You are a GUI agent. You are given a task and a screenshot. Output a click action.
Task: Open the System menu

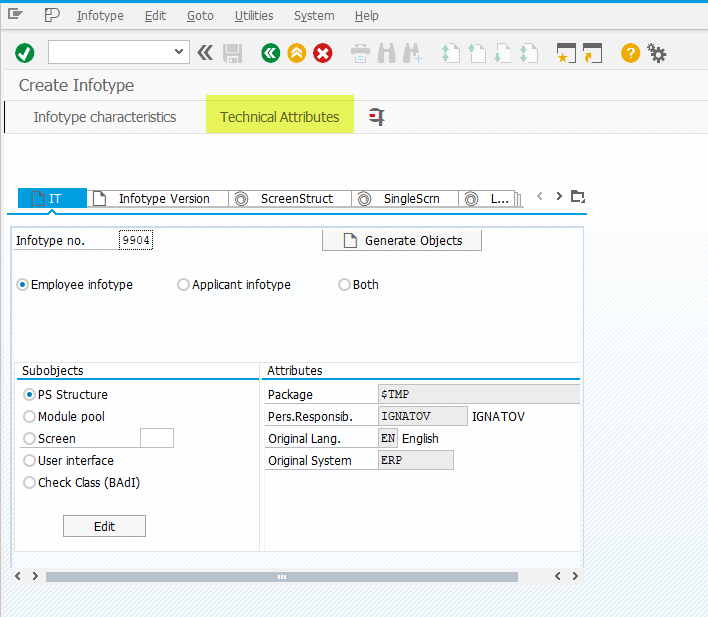click(x=314, y=16)
